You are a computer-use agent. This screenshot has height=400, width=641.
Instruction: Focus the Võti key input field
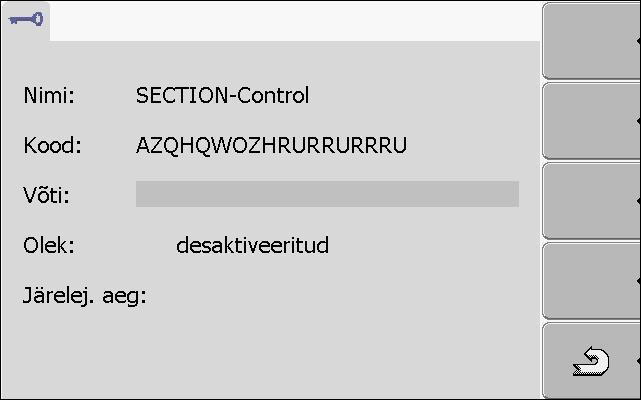click(x=327, y=194)
